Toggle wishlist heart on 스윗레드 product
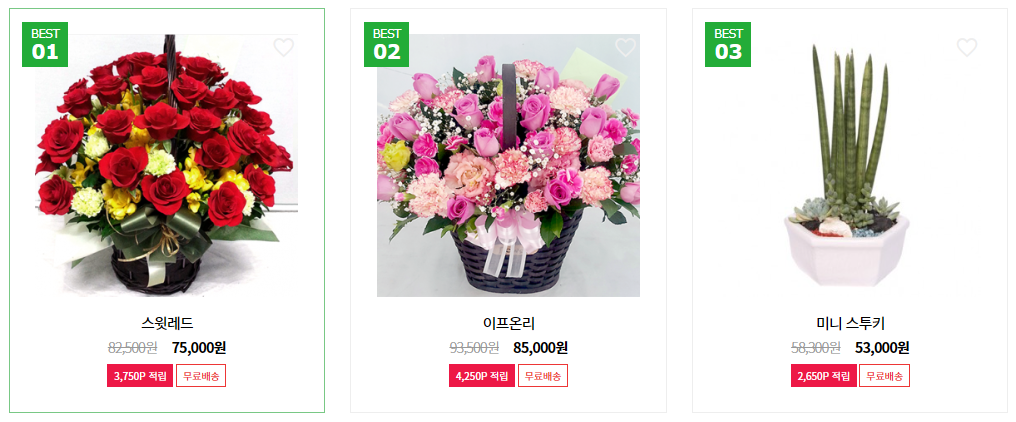Image resolution: width=1016 pixels, height=422 pixels. [x=283, y=47]
